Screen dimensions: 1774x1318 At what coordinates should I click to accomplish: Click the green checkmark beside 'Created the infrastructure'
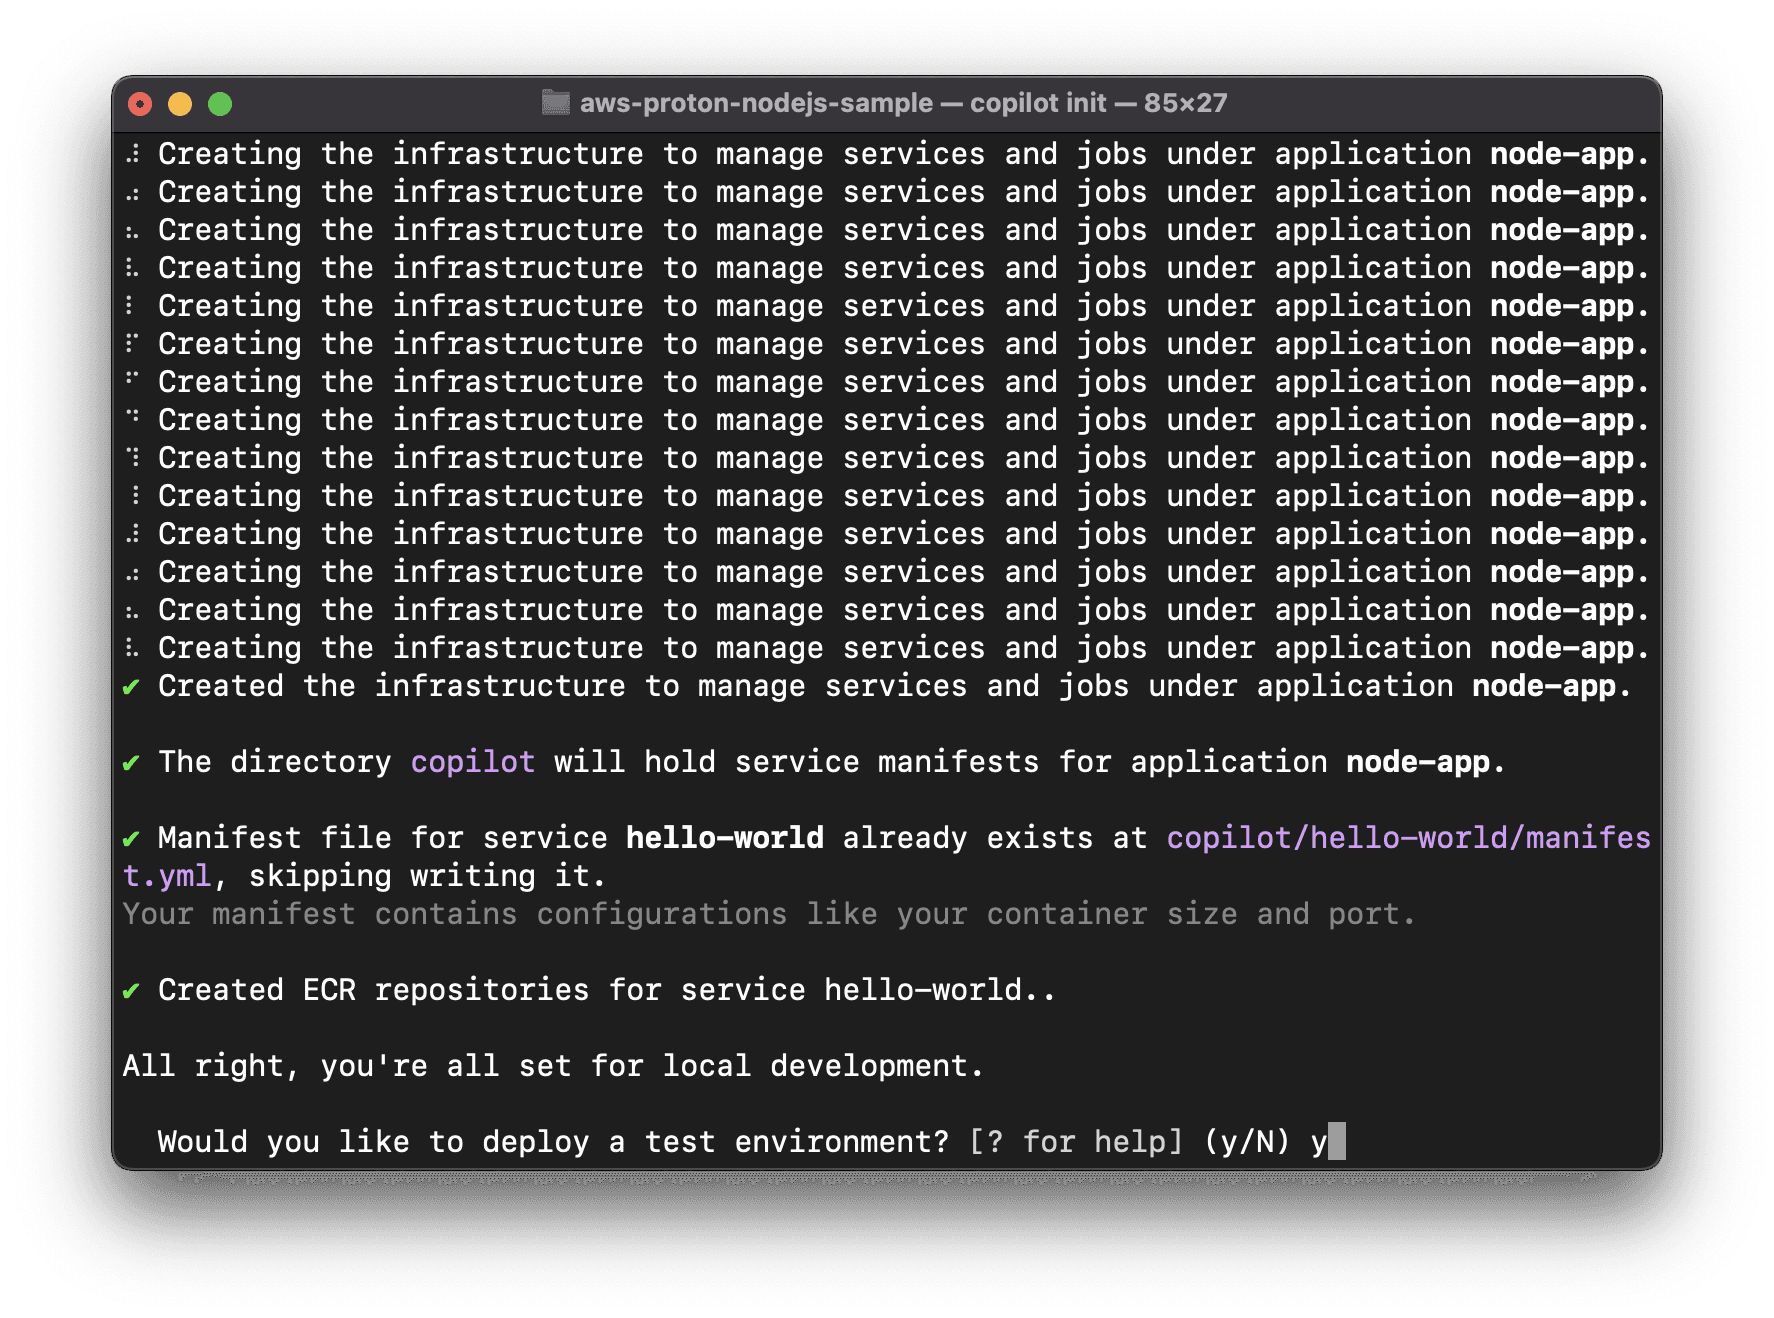click(131, 687)
